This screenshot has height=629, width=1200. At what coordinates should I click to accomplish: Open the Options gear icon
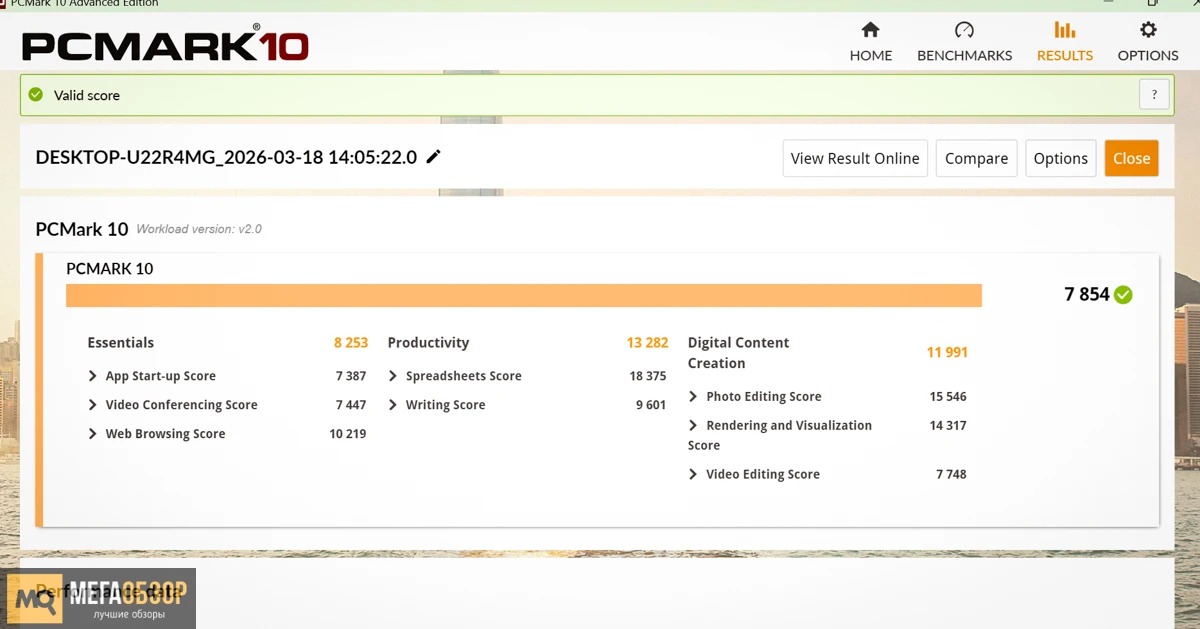(x=1148, y=30)
